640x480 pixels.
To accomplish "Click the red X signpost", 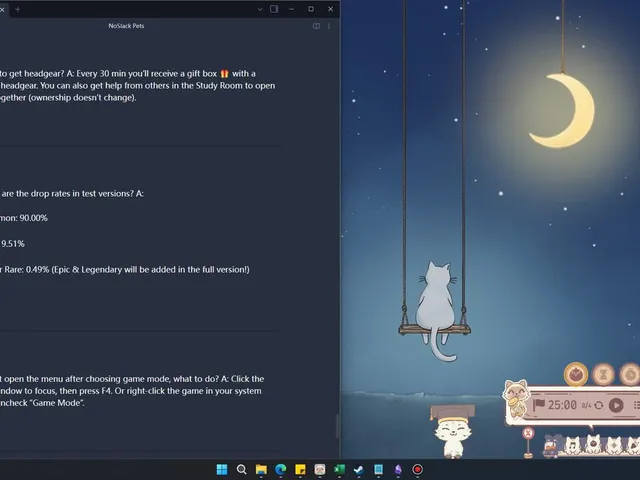I will click(x=528, y=442).
